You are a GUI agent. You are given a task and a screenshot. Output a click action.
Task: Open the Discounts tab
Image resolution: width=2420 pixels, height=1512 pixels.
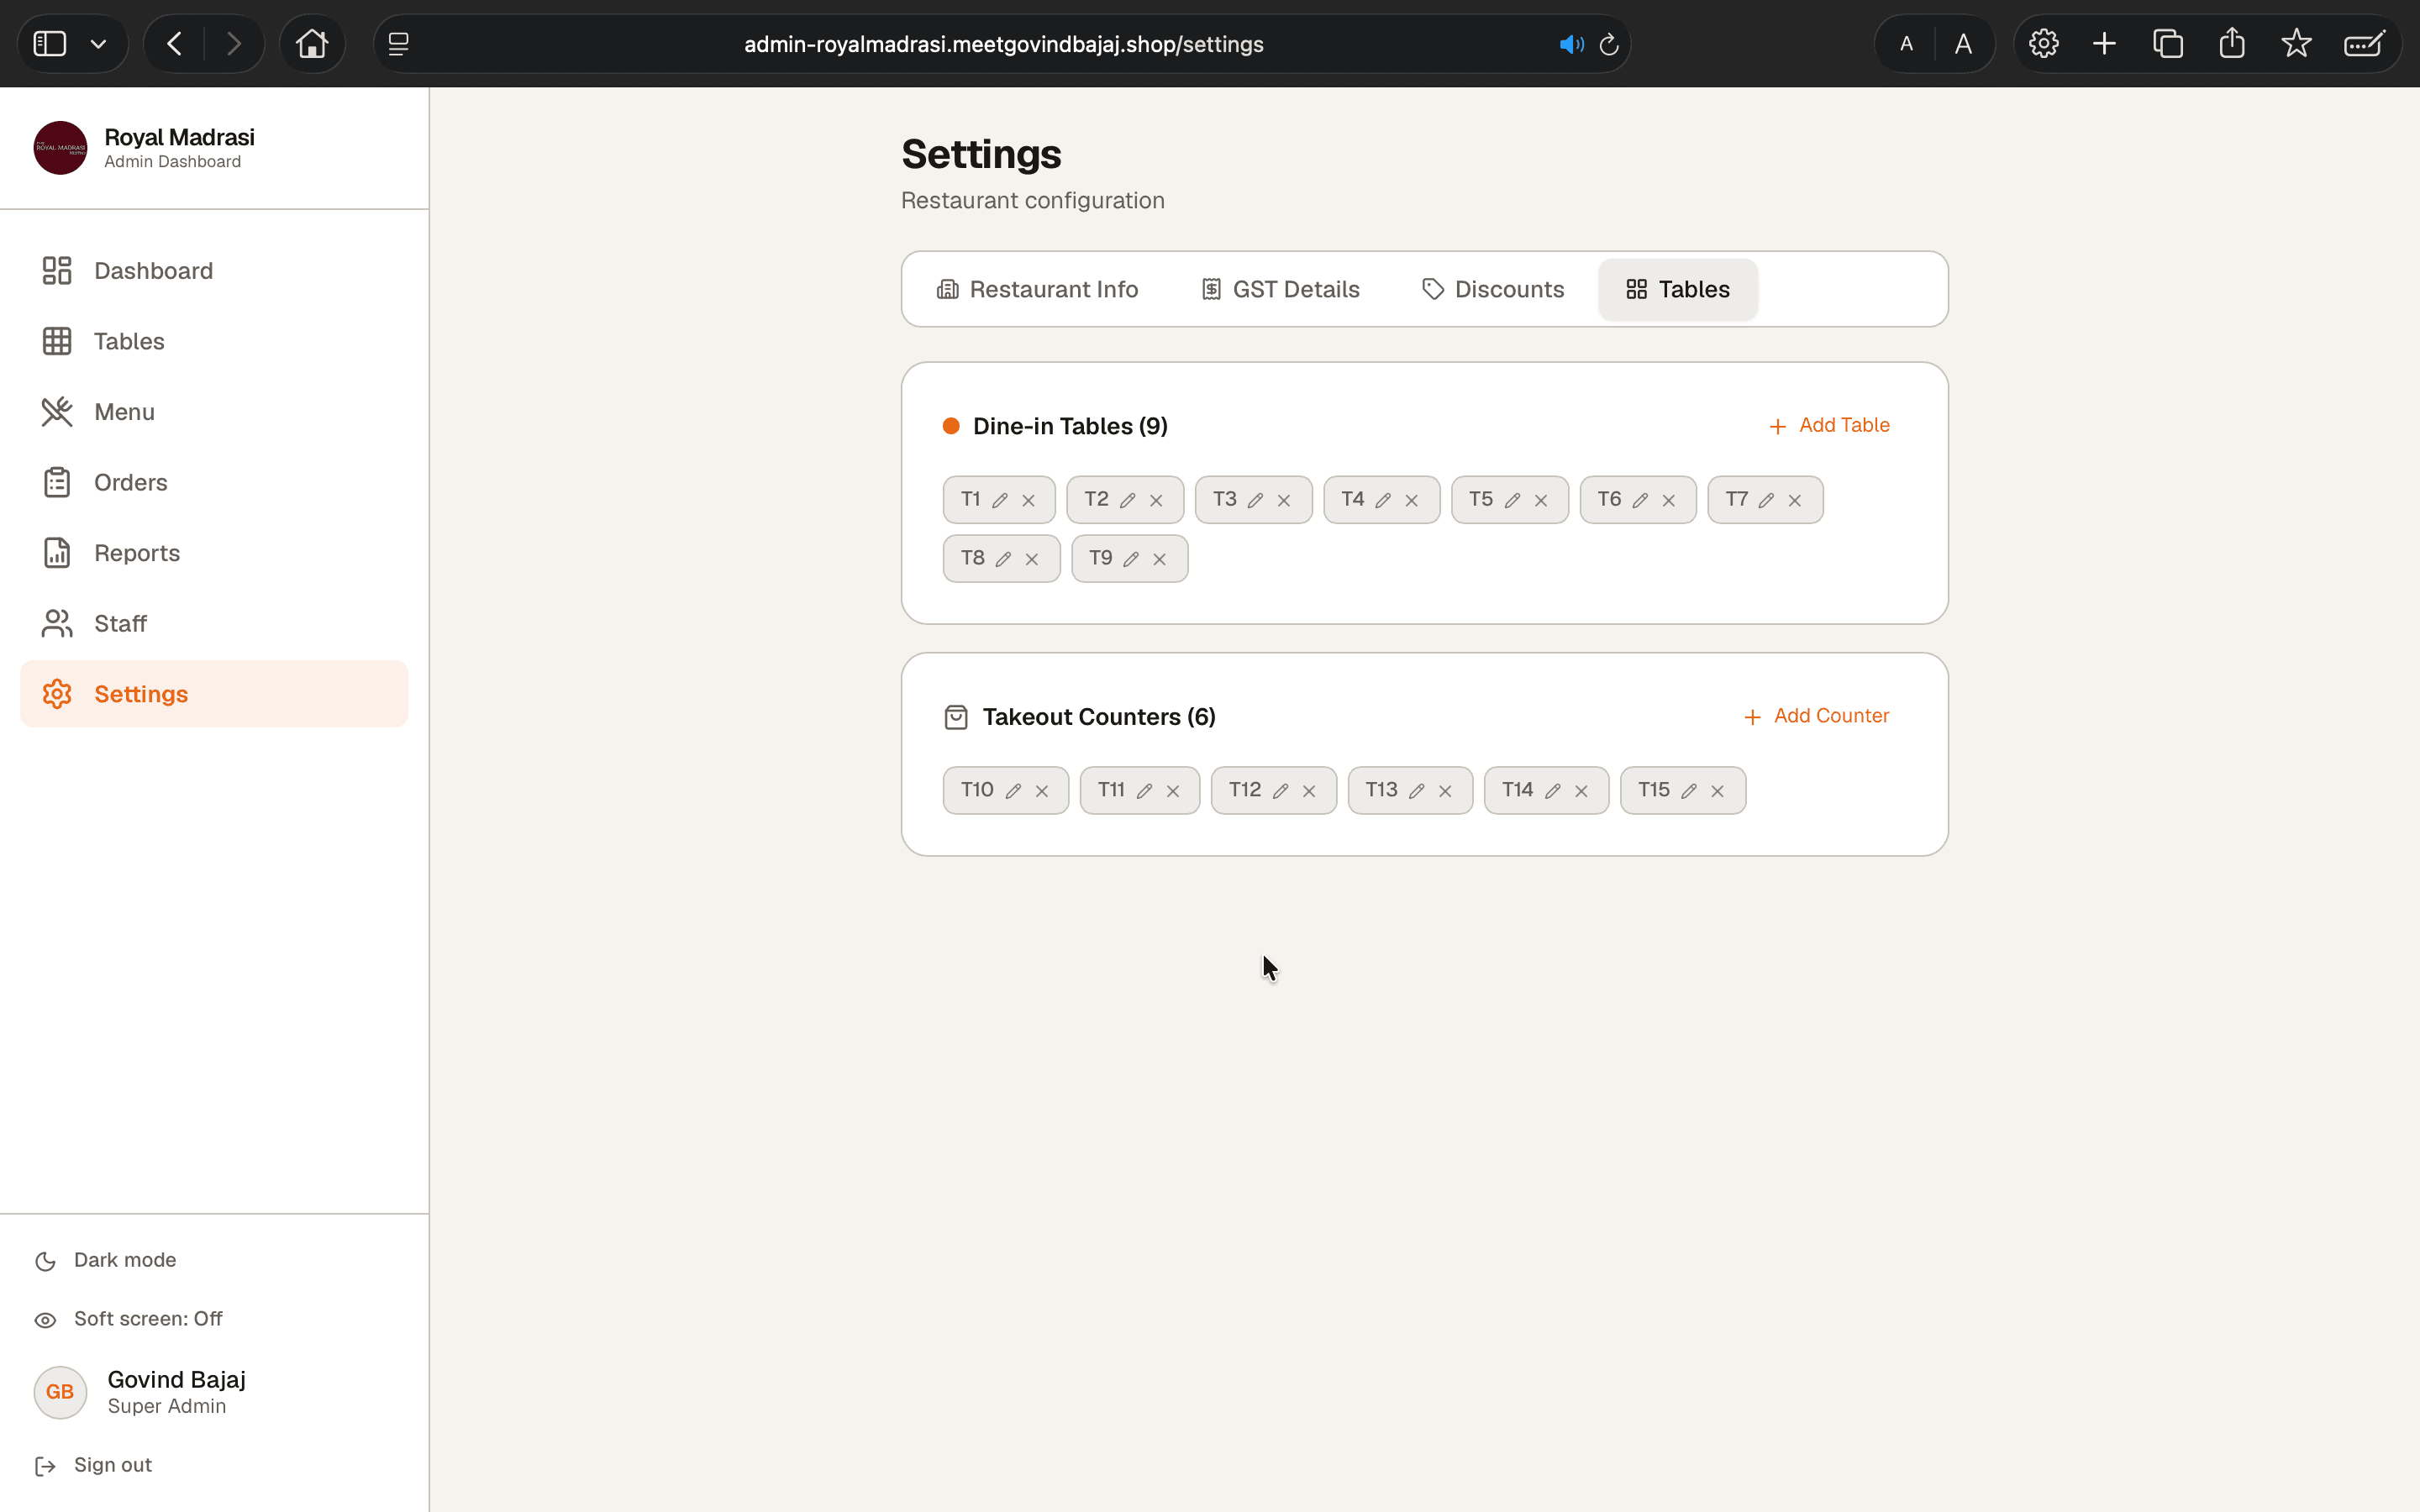1493,289
